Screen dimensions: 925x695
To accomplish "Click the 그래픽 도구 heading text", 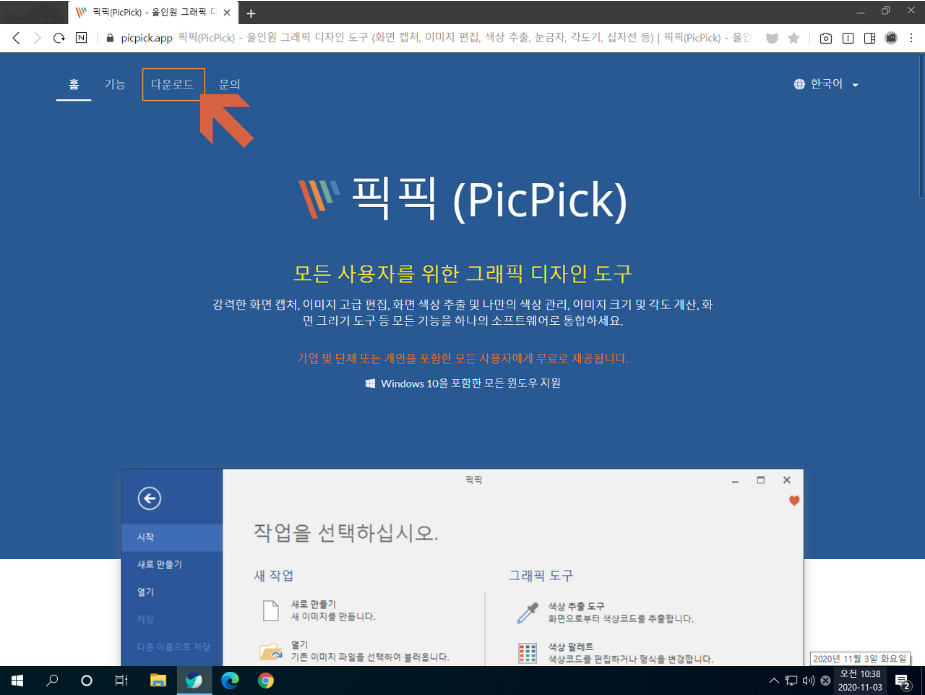I will [541, 576].
